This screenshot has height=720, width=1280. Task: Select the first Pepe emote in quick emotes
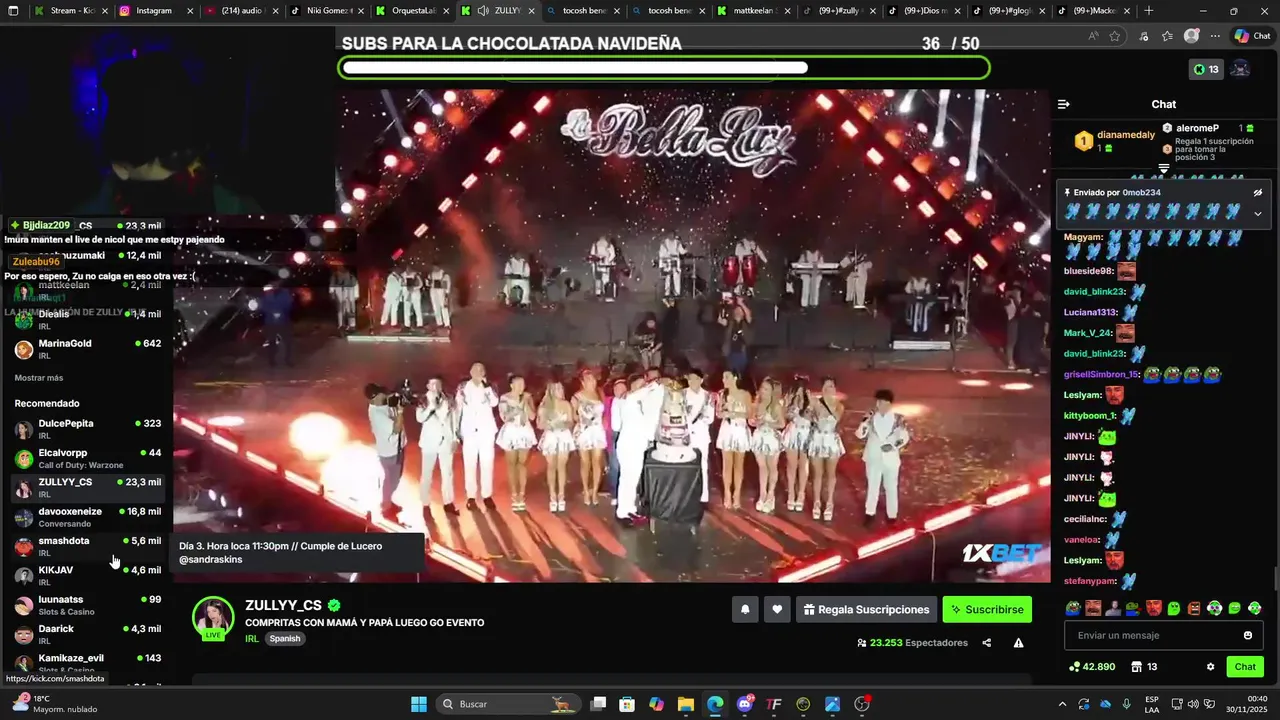pyautogui.click(x=1073, y=608)
